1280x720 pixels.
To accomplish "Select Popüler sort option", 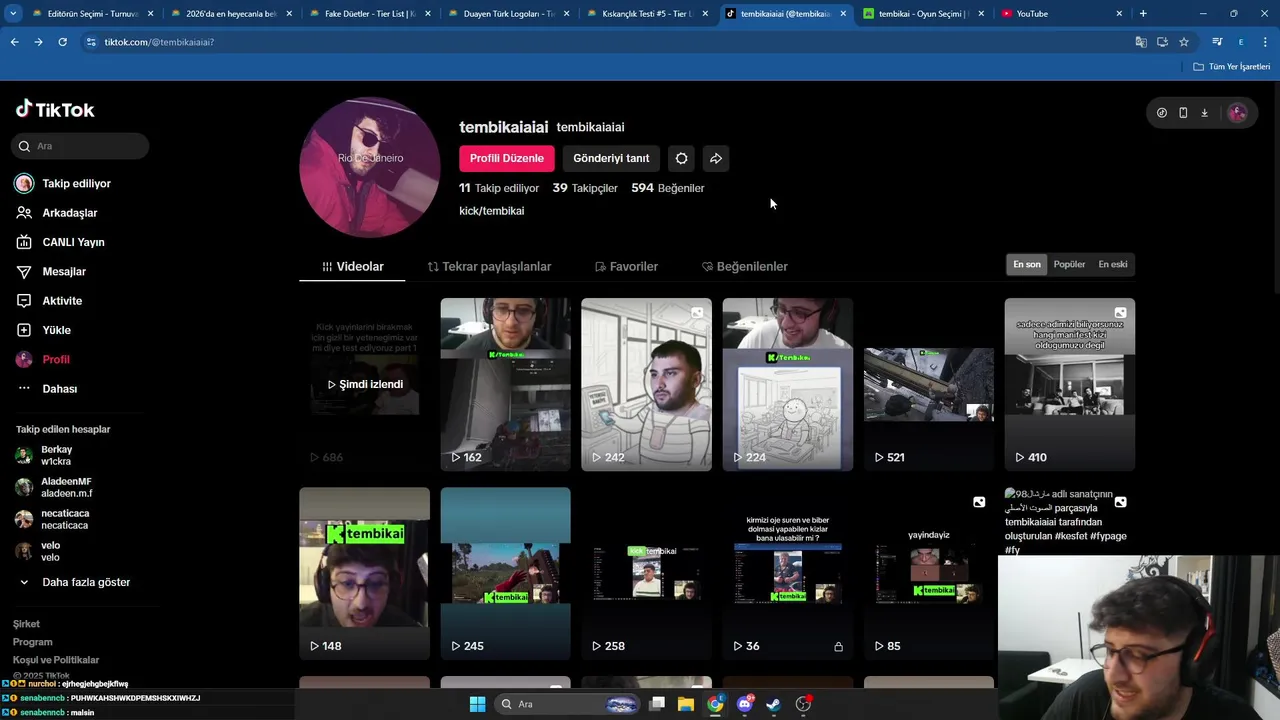I will pyautogui.click(x=1069, y=264).
